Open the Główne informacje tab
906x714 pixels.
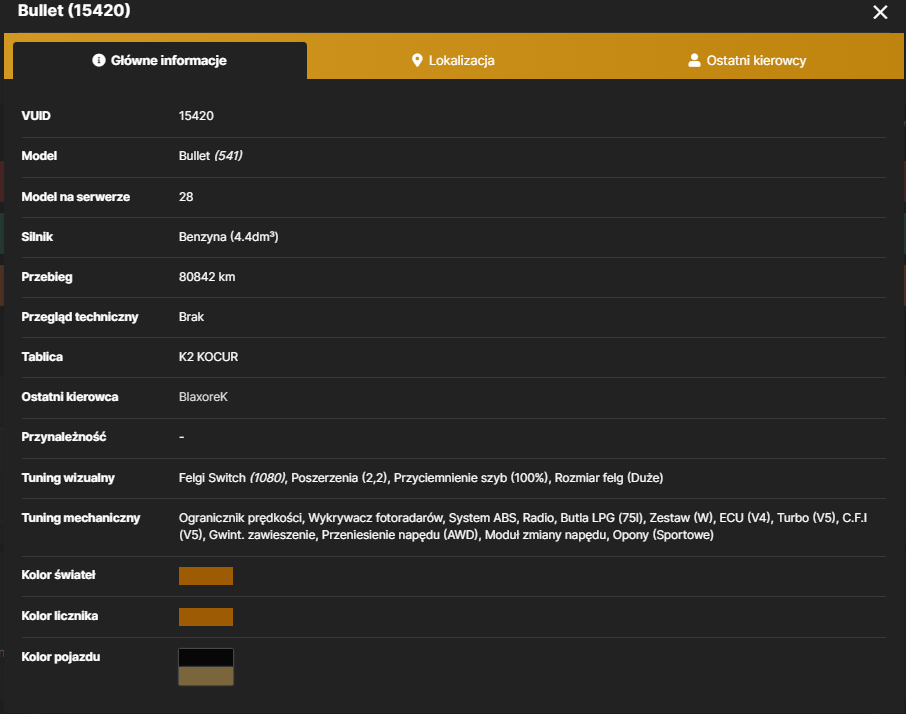tap(160, 60)
